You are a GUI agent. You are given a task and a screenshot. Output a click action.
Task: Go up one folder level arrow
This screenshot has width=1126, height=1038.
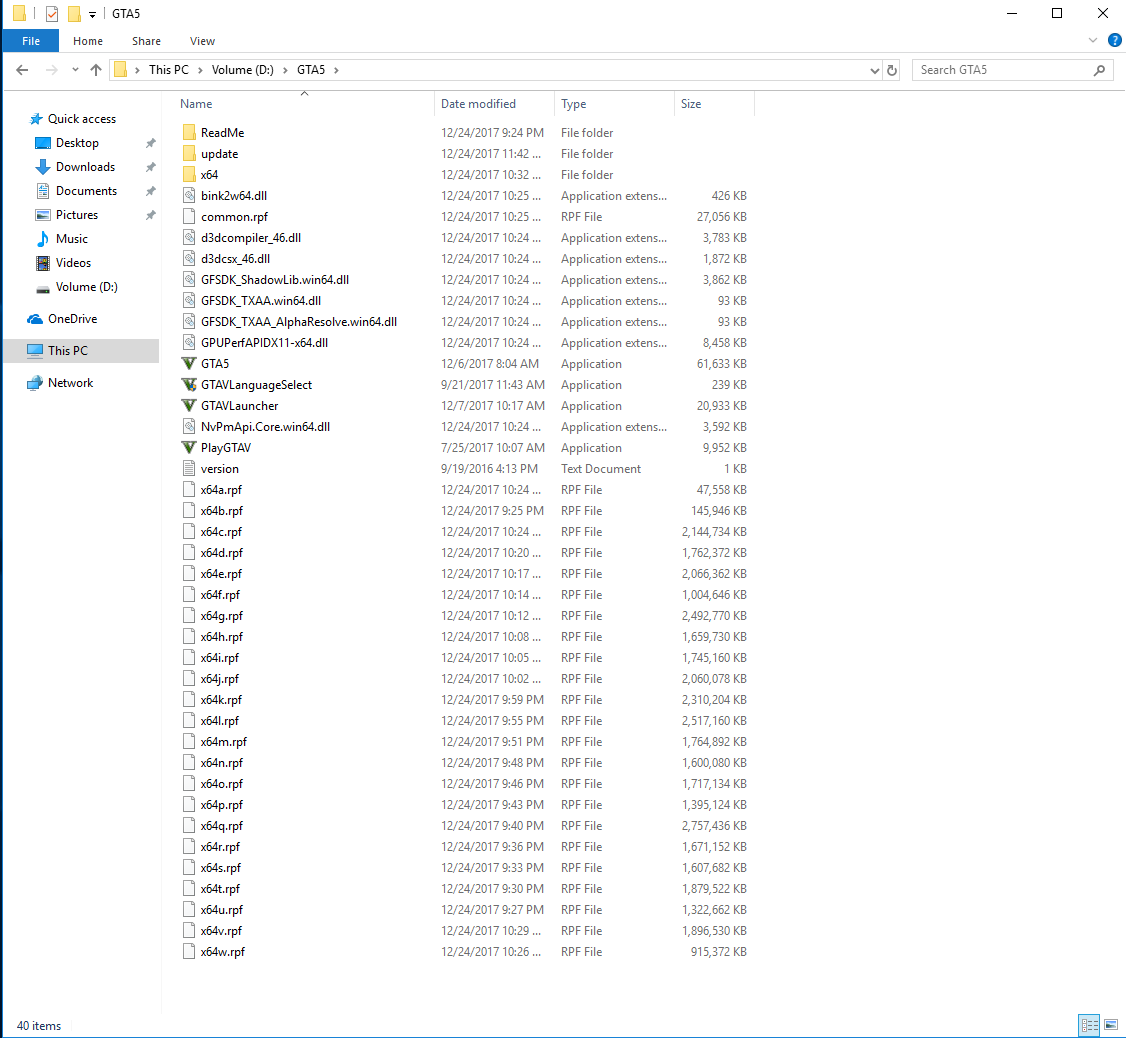96,70
